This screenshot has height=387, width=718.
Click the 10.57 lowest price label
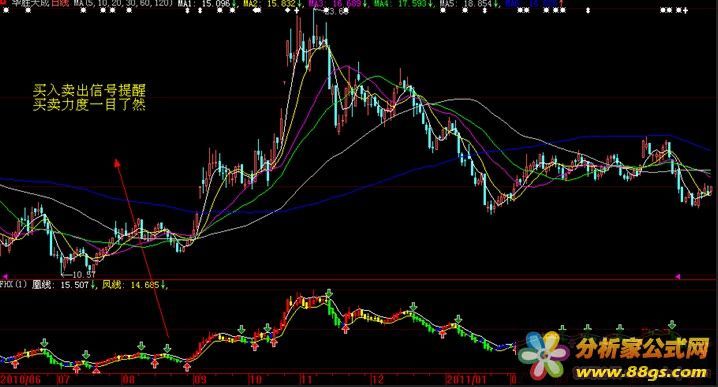pos(84,274)
